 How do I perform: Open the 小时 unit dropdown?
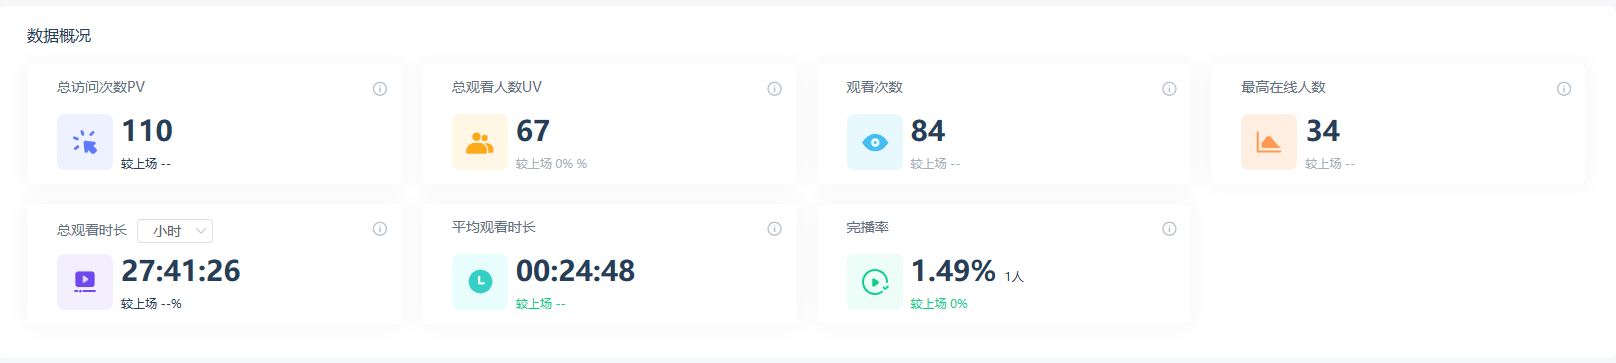175,231
